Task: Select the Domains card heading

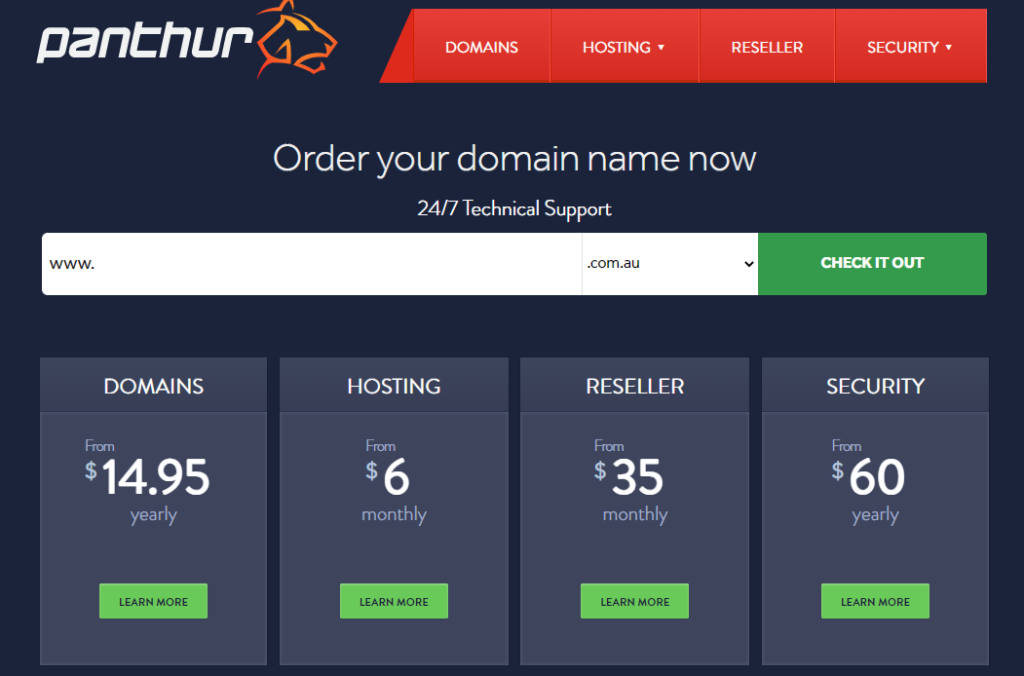Action: (153, 386)
